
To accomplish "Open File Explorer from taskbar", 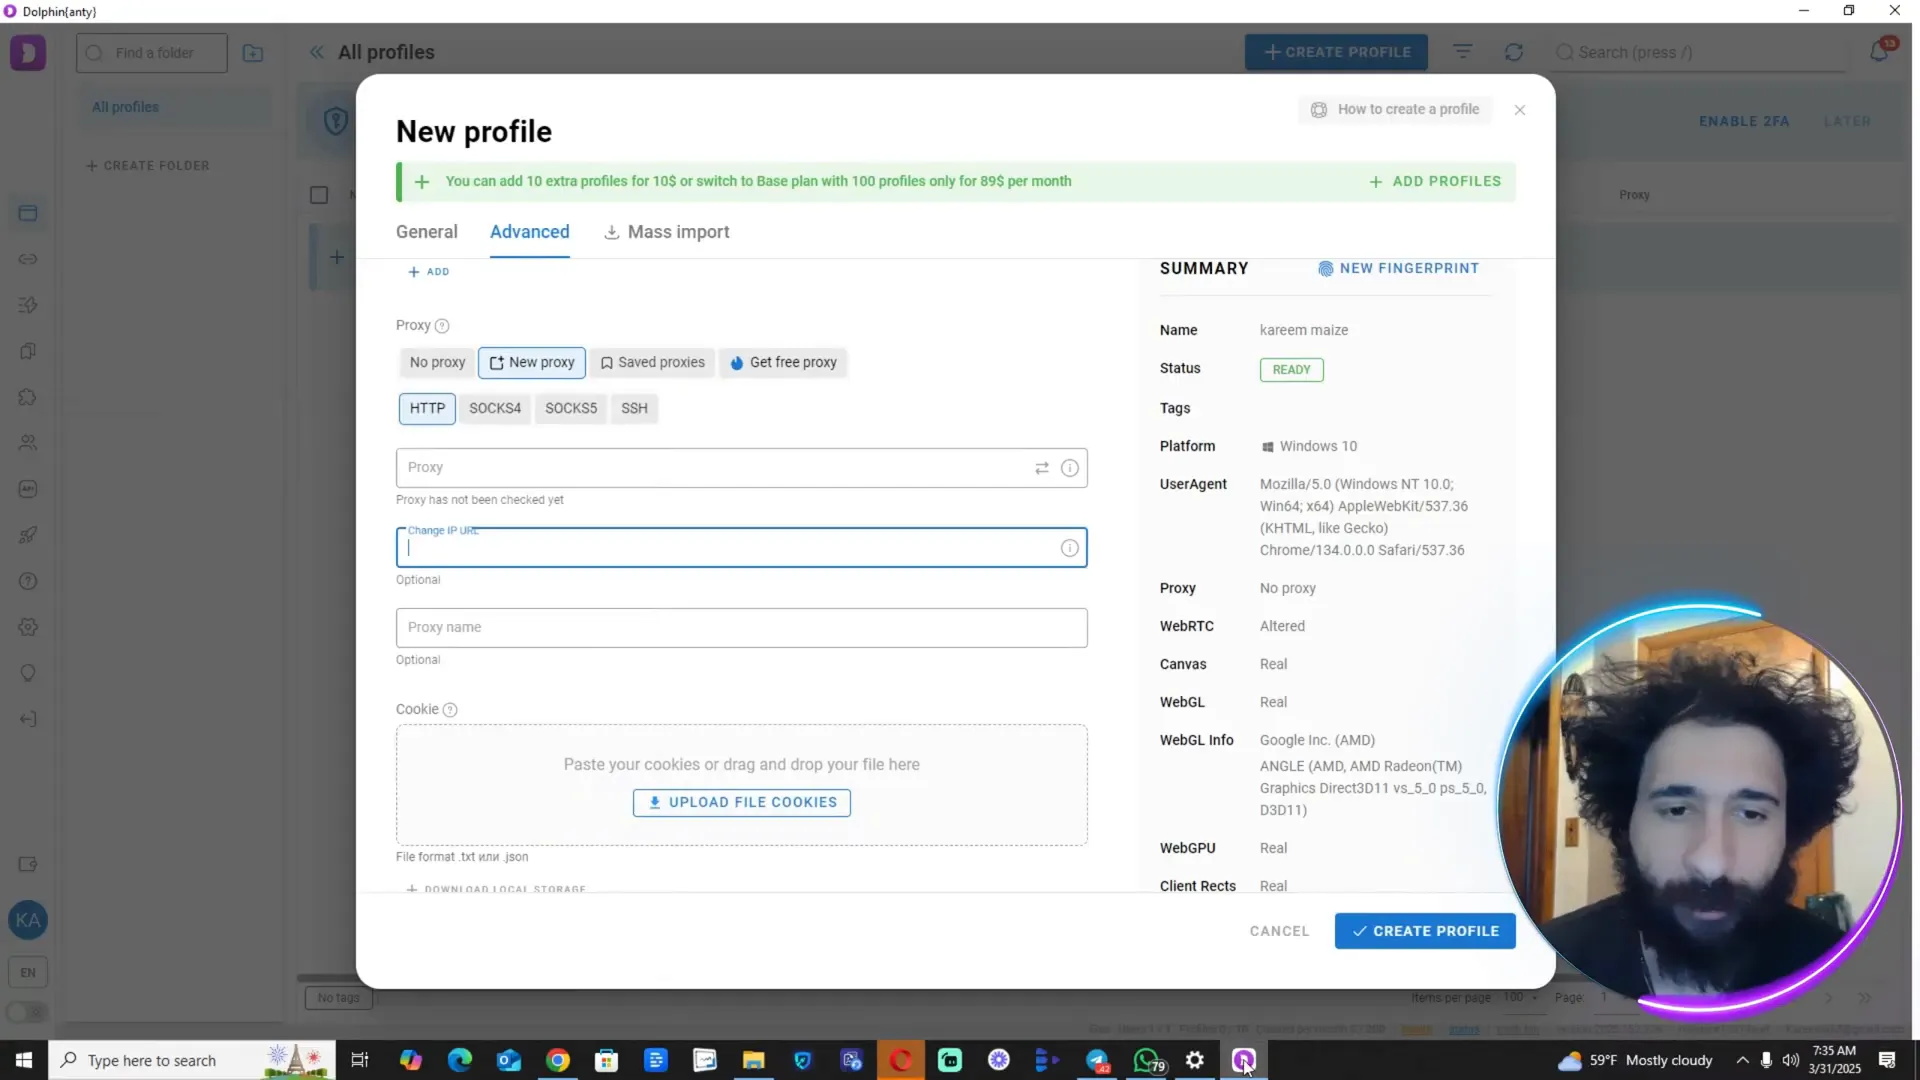I will pyautogui.click(x=754, y=1060).
